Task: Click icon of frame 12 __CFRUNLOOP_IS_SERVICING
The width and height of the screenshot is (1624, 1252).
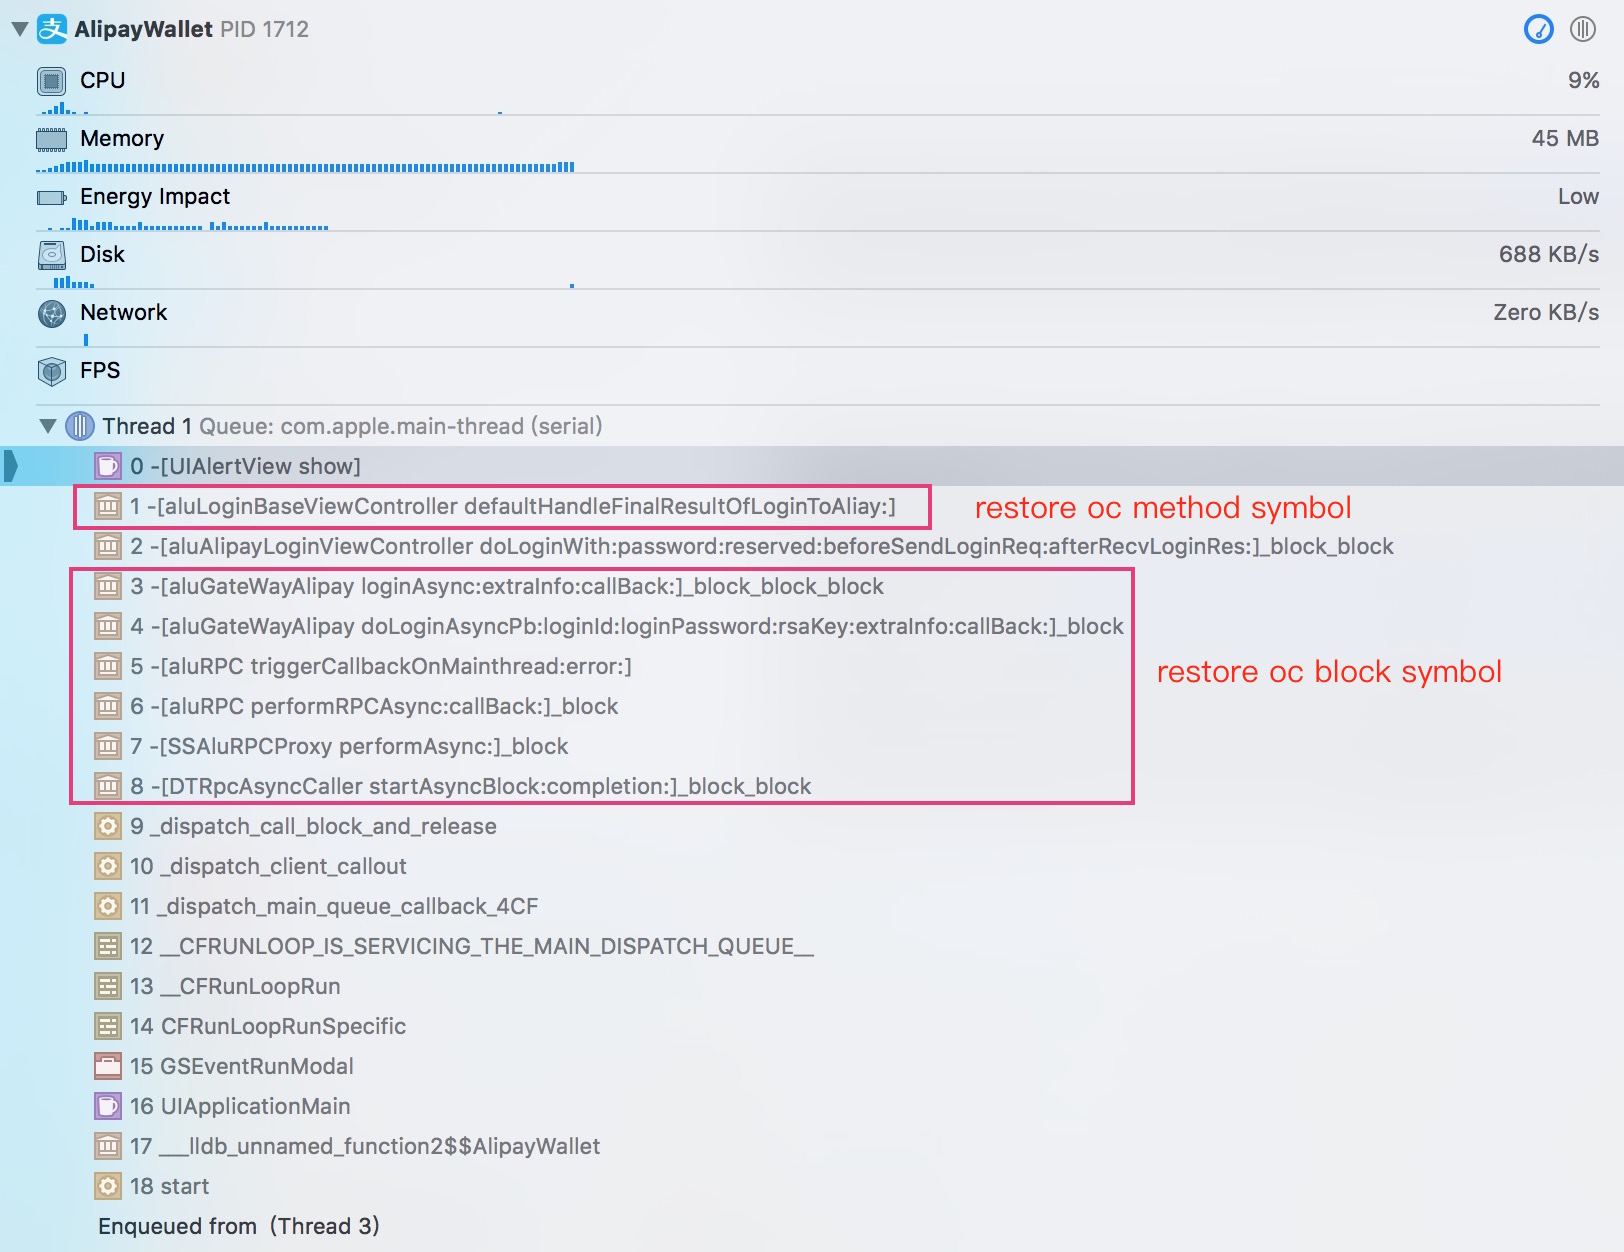Action: pyautogui.click(x=108, y=946)
